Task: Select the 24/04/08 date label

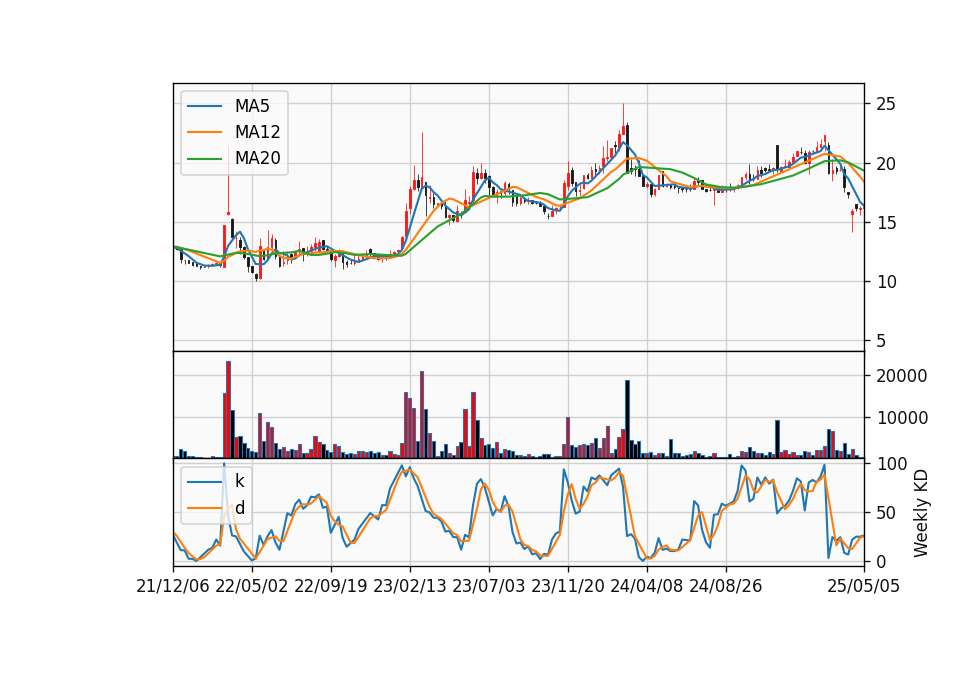Action: (x=647, y=587)
